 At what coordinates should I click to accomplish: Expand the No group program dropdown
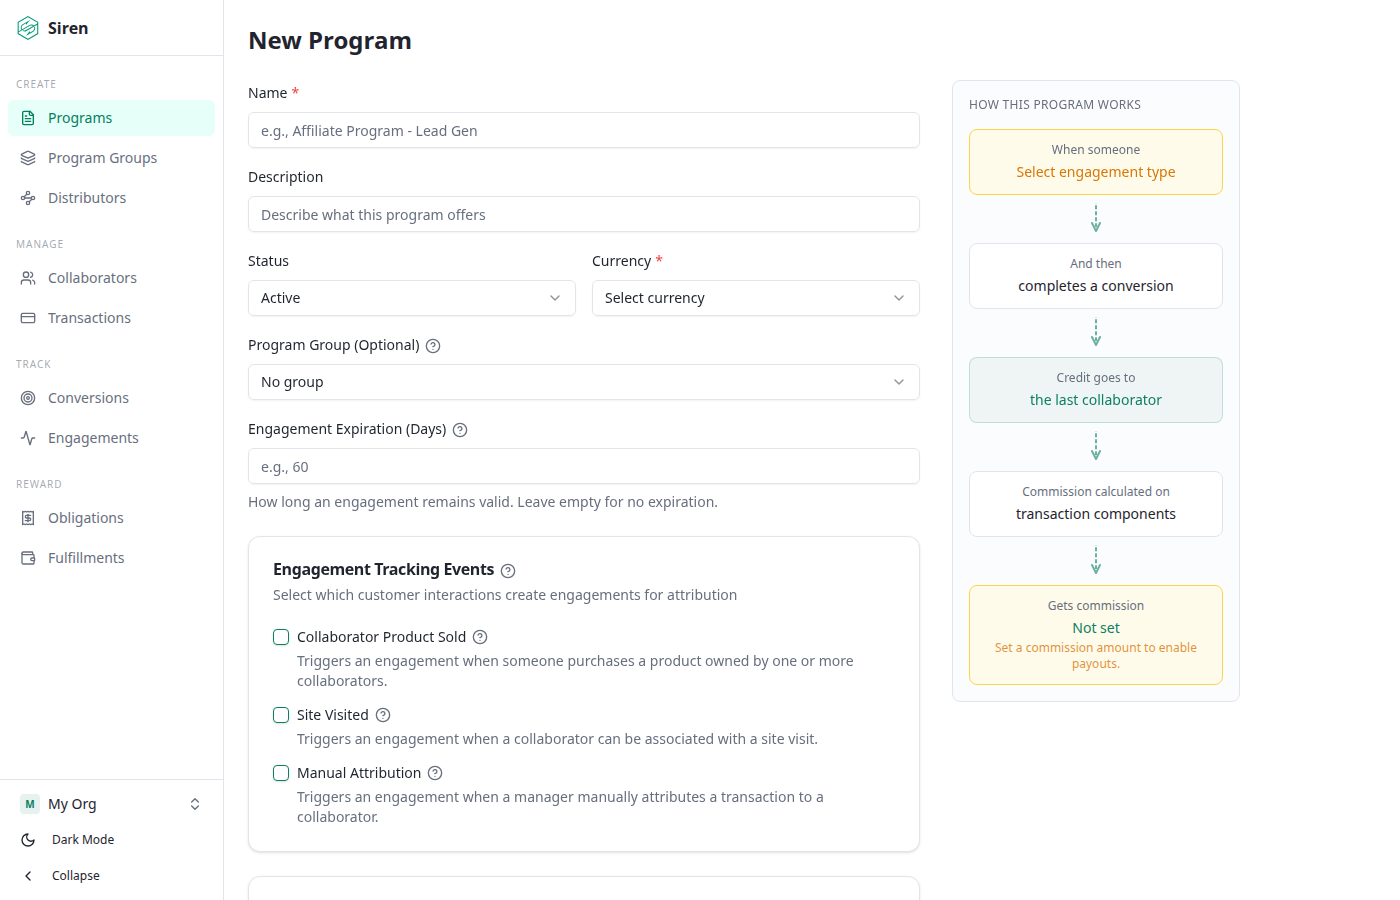coord(583,382)
